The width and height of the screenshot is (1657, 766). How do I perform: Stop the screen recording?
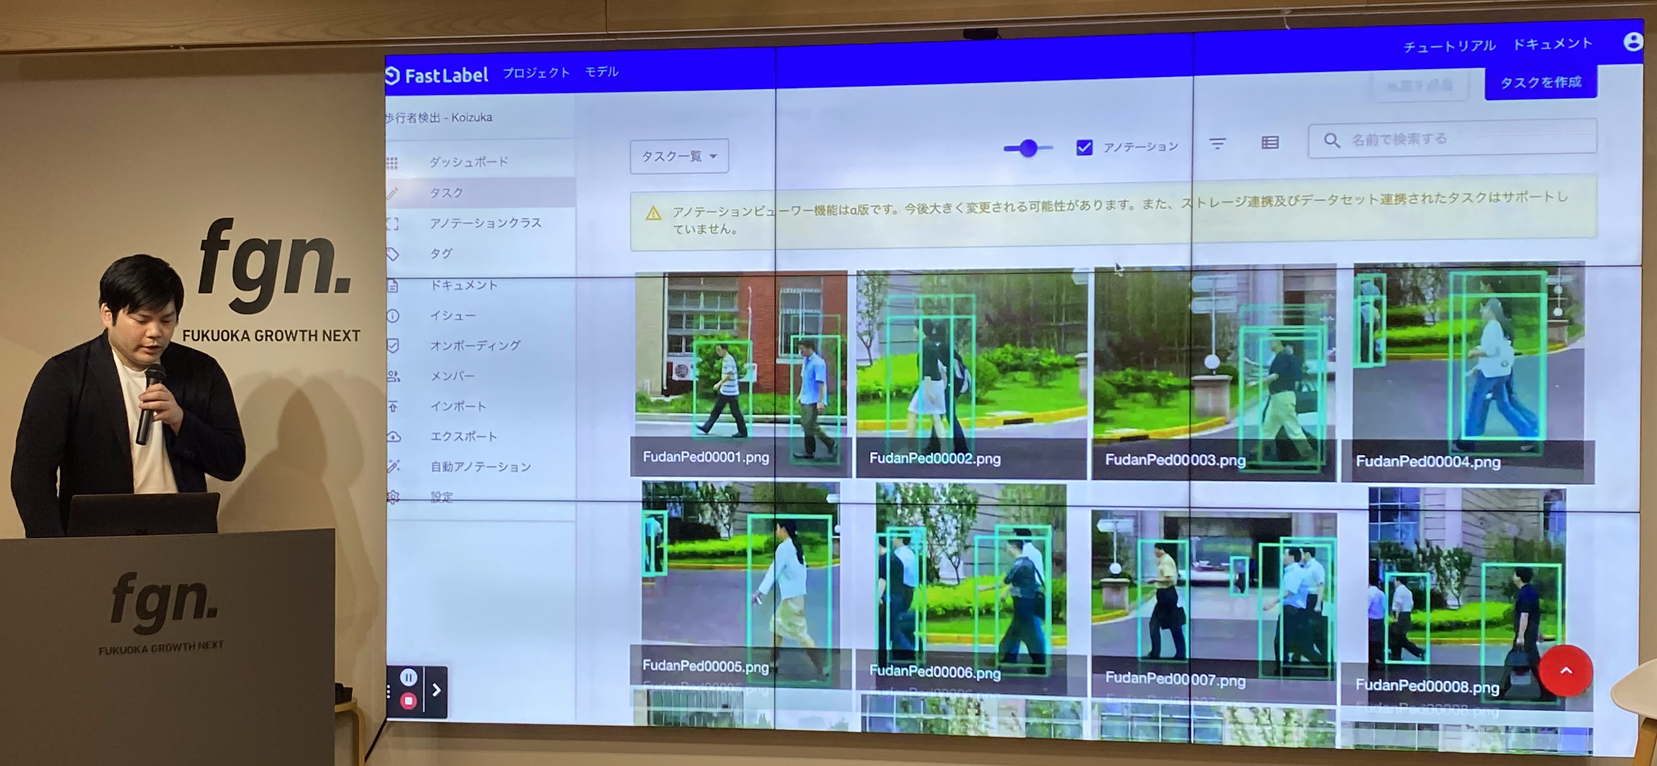(x=408, y=701)
